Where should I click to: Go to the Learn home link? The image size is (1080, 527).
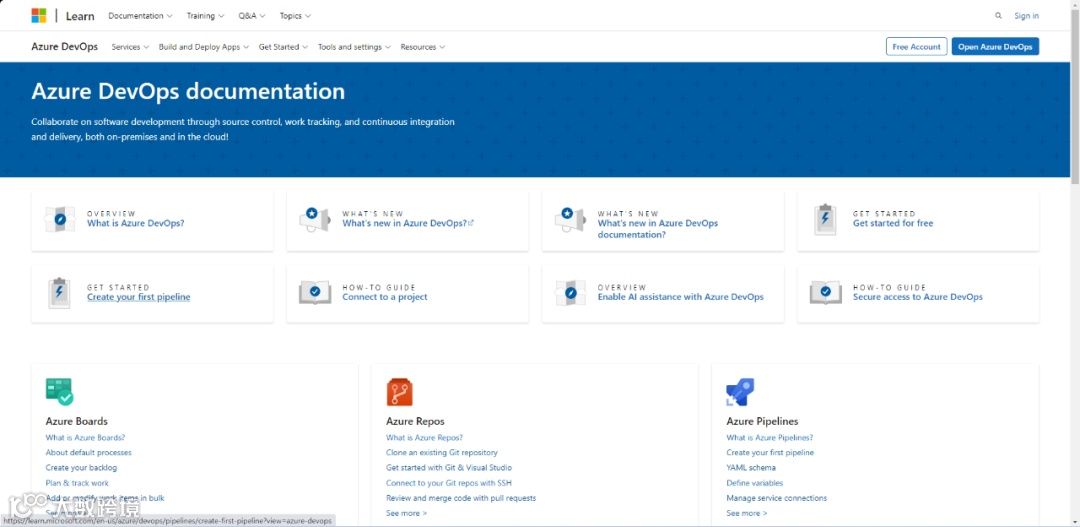click(80, 16)
